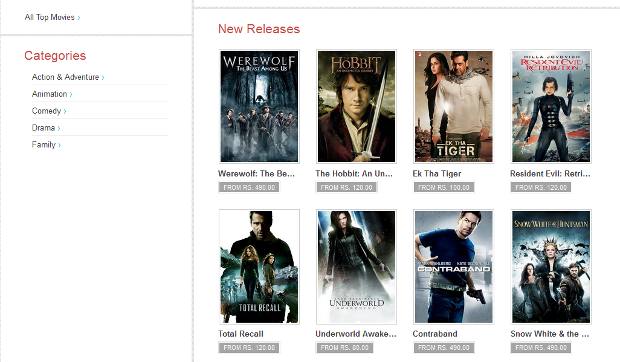
Task: Click the price button under The Hobbit
Action: 346,187
